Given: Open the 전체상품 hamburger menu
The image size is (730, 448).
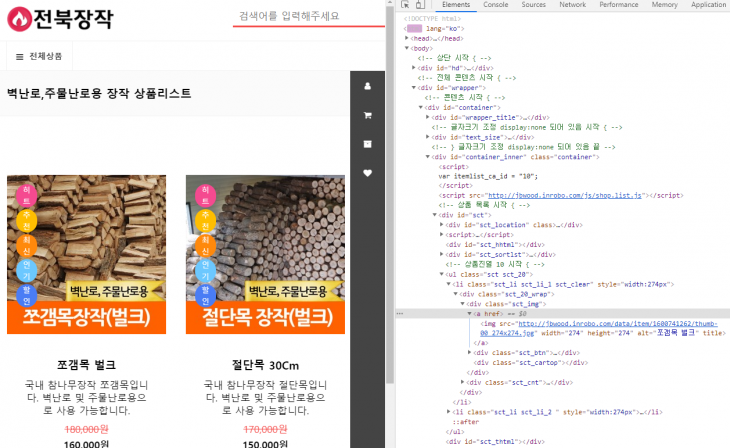Looking at the screenshot, I should 39,56.
